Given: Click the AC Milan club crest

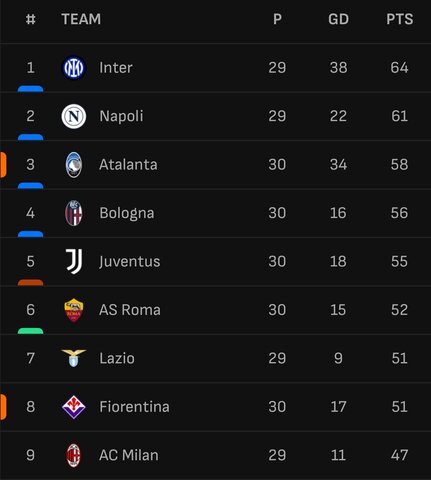Looking at the screenshot, I should point(74,455).
